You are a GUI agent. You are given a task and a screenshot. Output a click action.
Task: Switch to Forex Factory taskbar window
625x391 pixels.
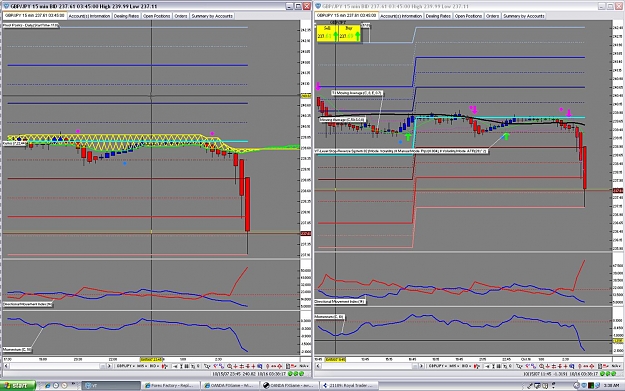tap(170, 385)
